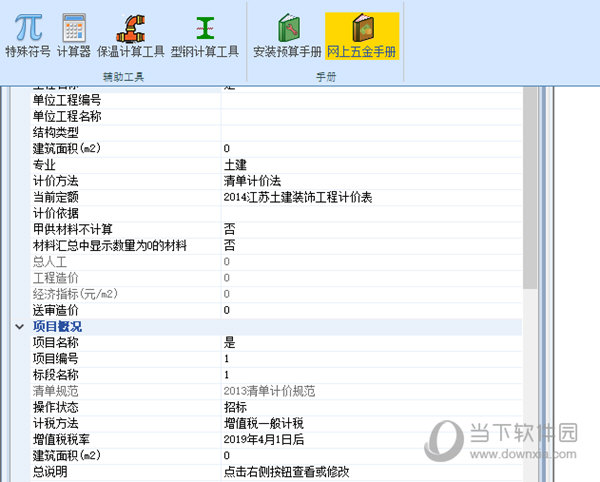
Task: Click the 工程造价 row label
Action: (x=55, y=278)
